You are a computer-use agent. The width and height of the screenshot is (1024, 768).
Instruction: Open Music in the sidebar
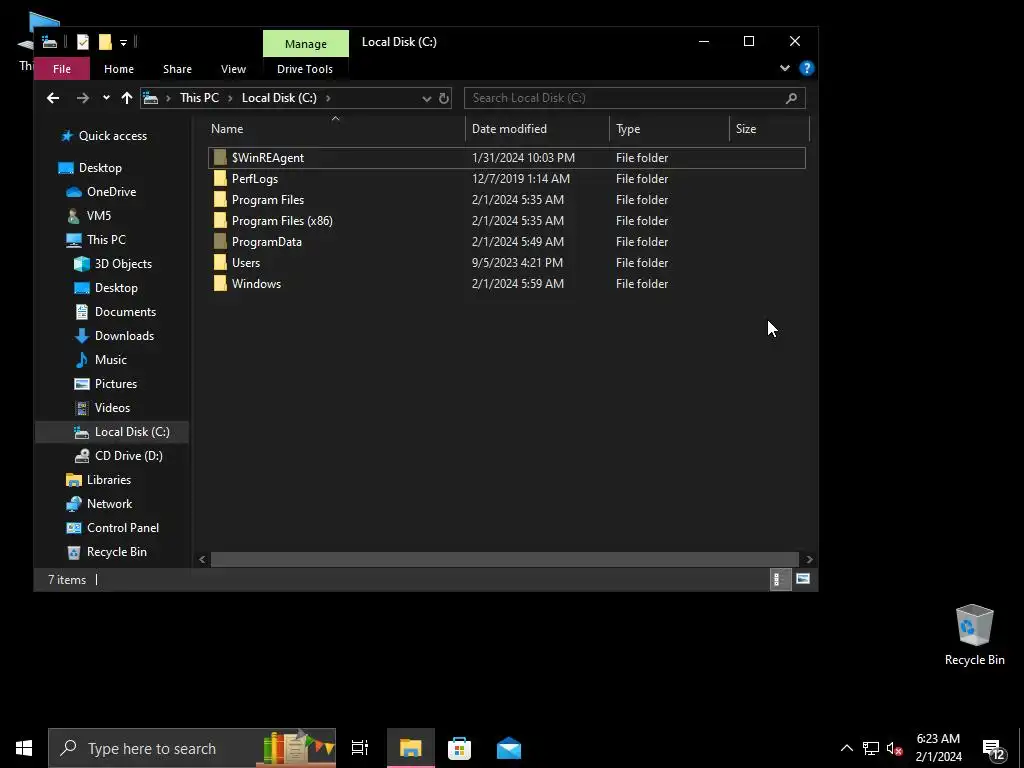coord(110,360)
